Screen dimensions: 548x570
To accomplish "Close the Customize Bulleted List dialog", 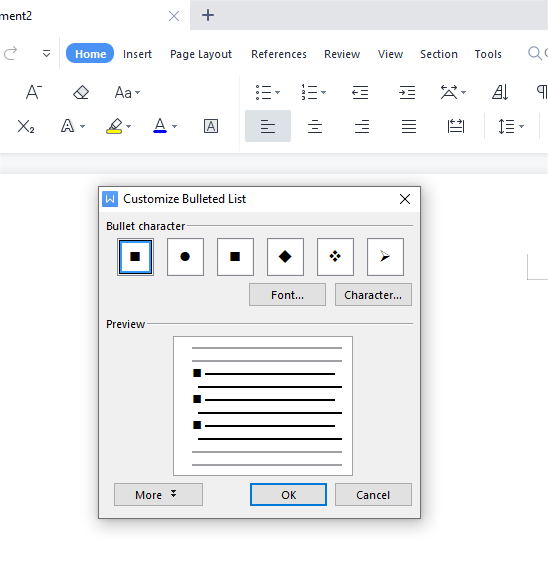I will coord(405,199).
